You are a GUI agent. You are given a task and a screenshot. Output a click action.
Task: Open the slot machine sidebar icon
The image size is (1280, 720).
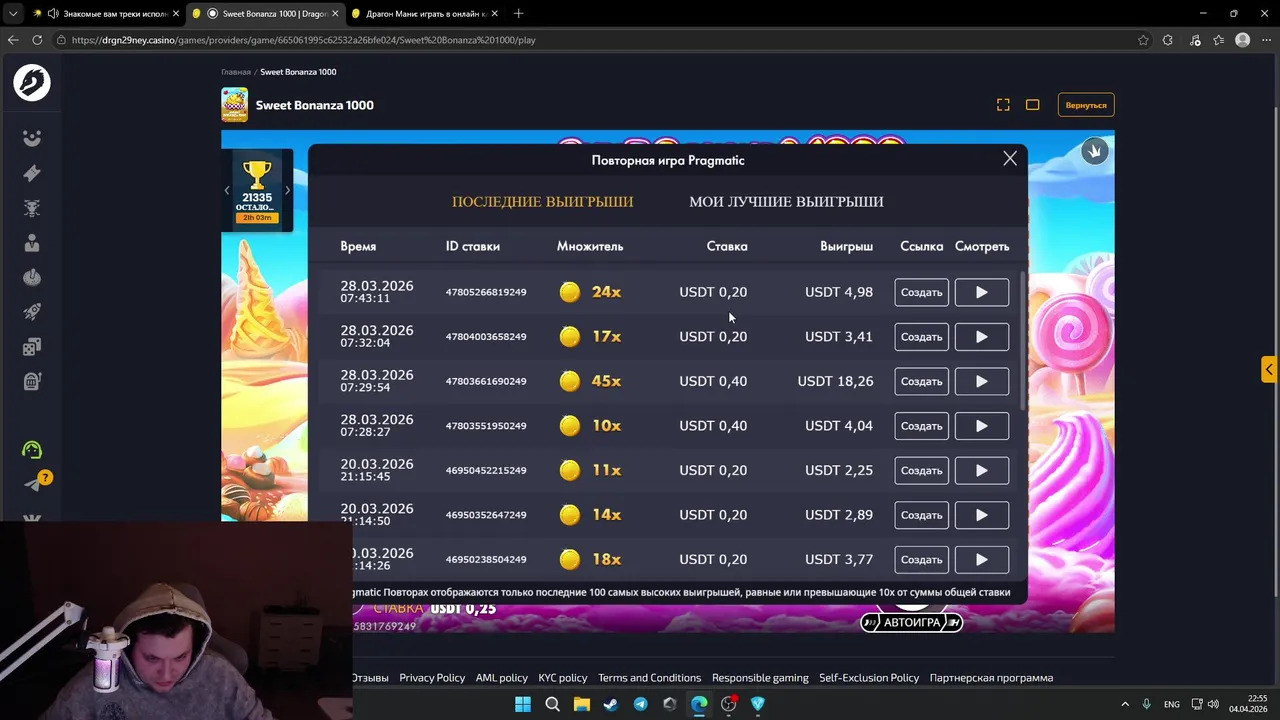pyautogui.click(x=32, y=382)
